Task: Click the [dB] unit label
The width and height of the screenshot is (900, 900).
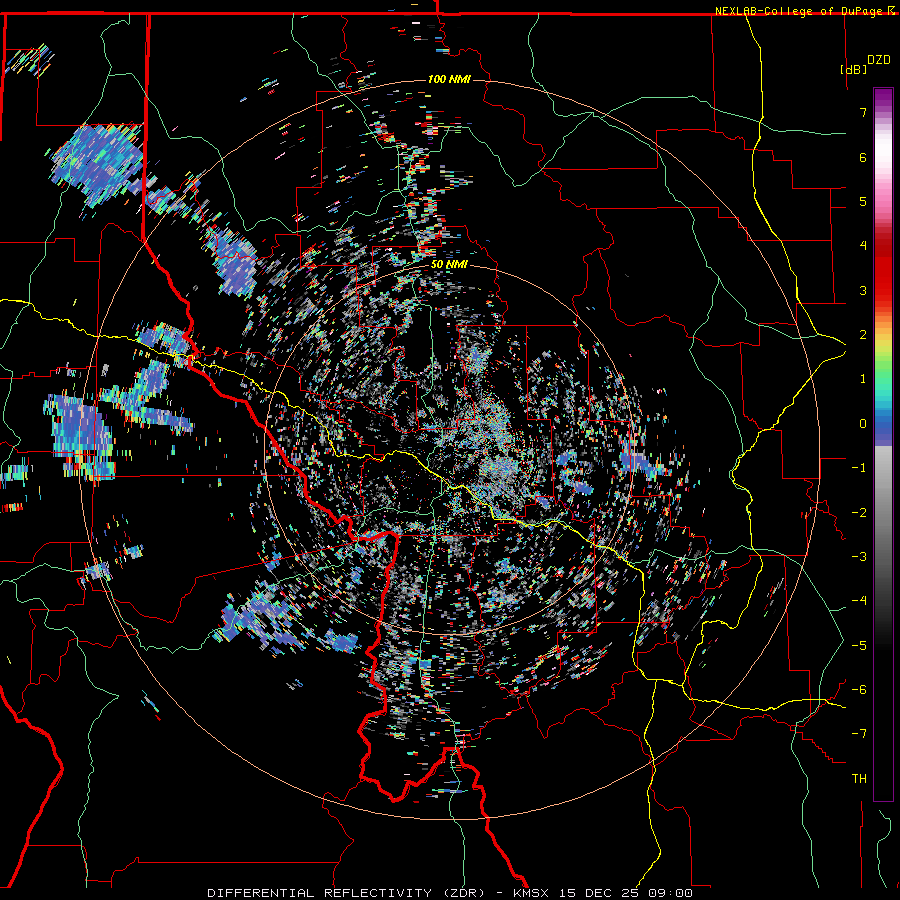Action: tap(854, 69)
